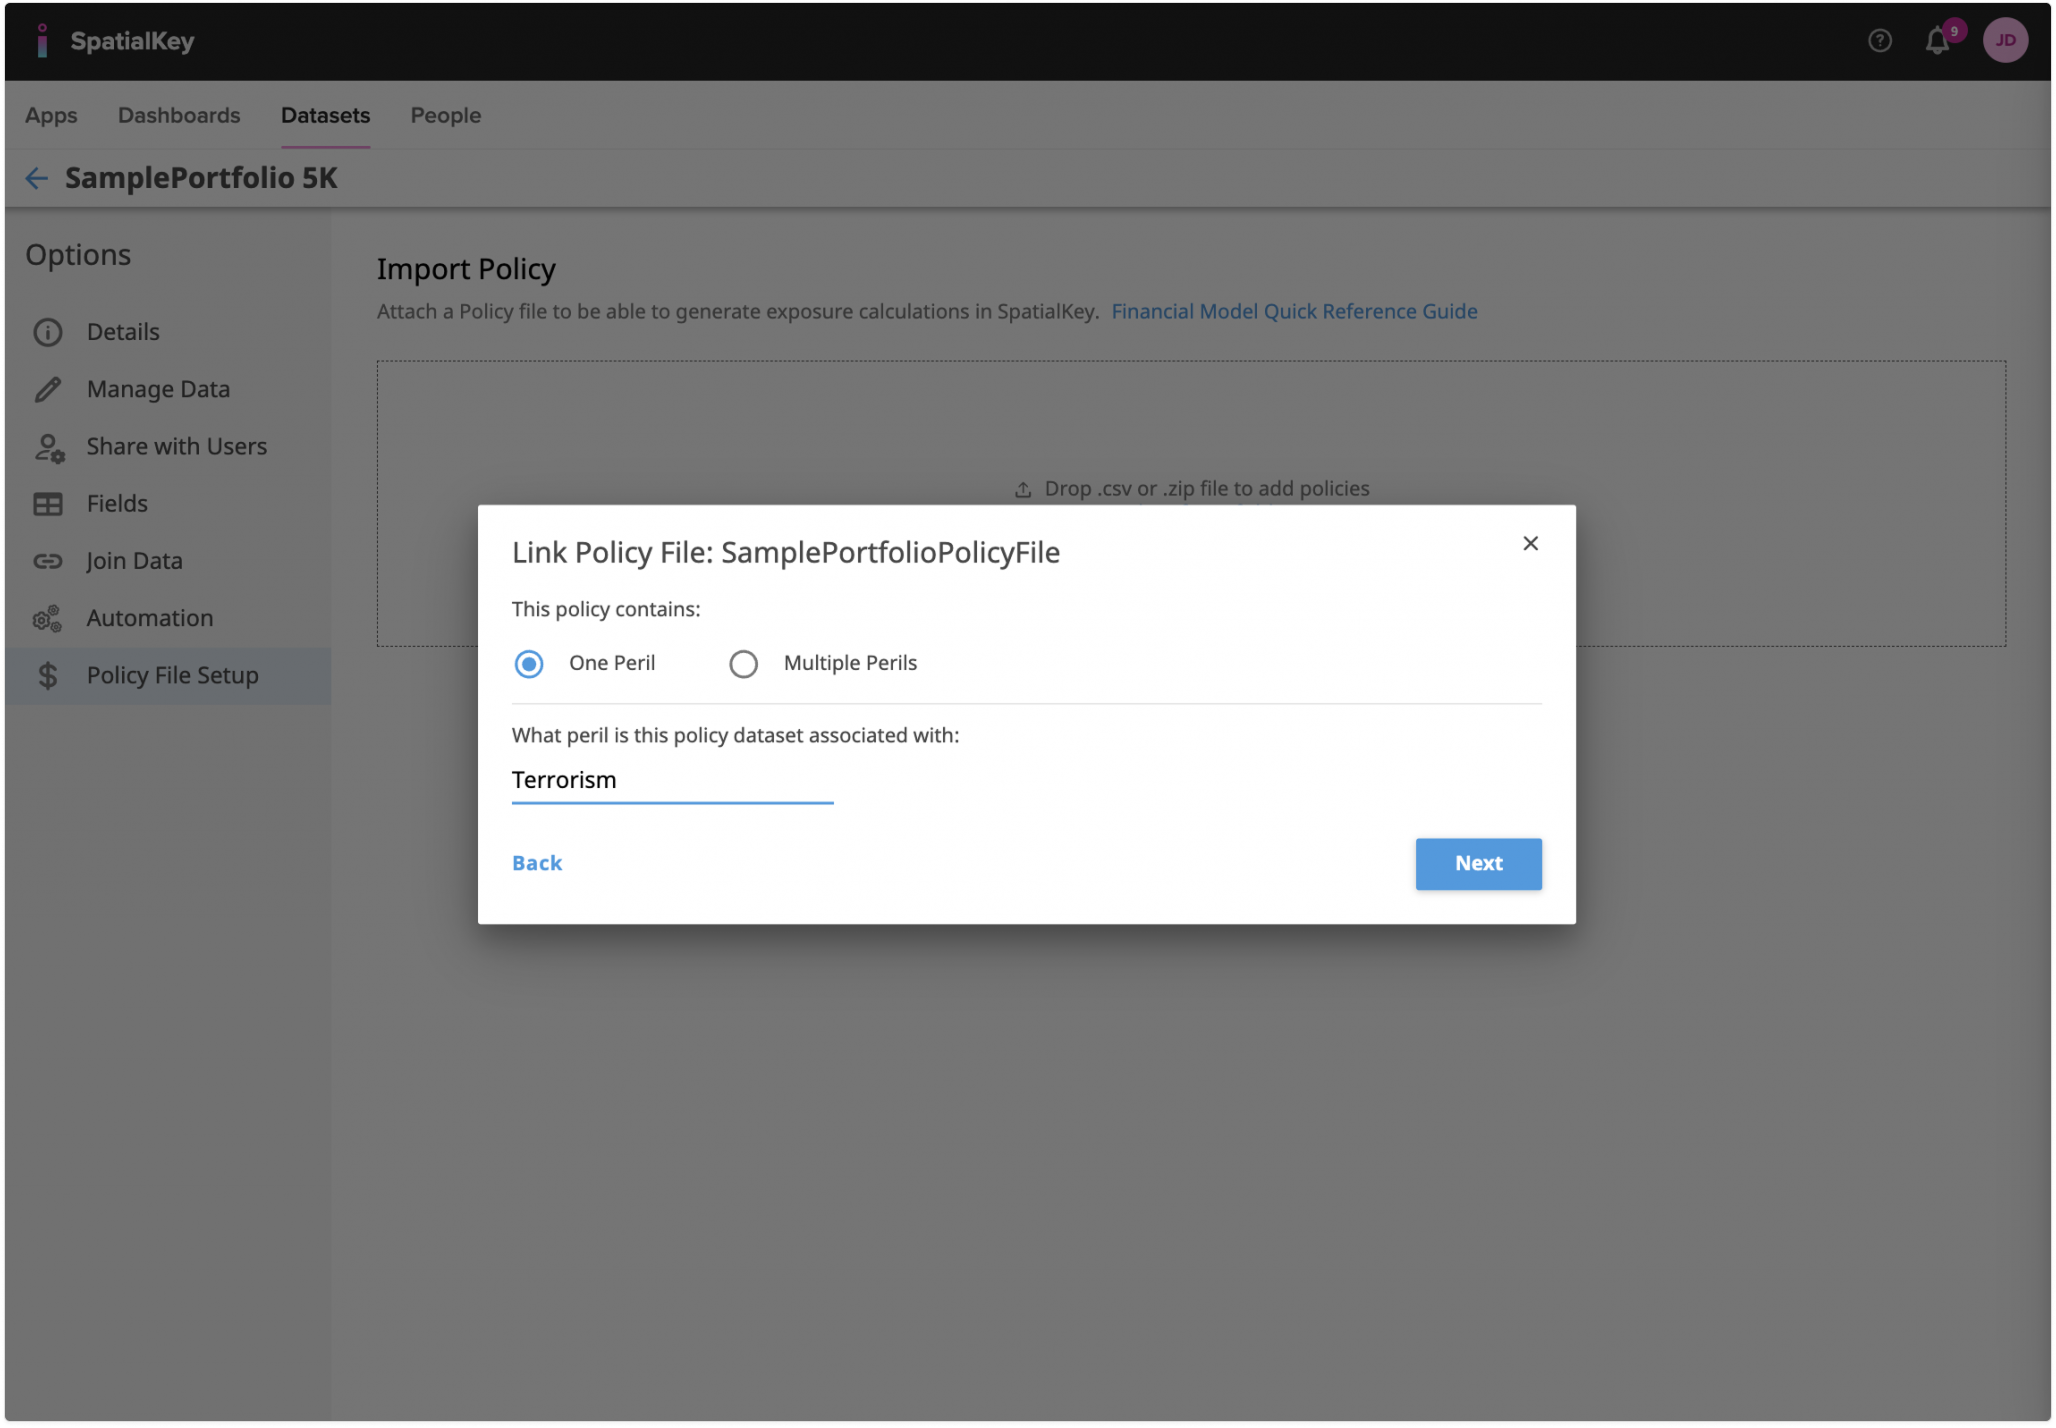Viewport: 2056px width, 1428px height.
Task: Open the notifications bell icon
Action: pos(1937,41)
